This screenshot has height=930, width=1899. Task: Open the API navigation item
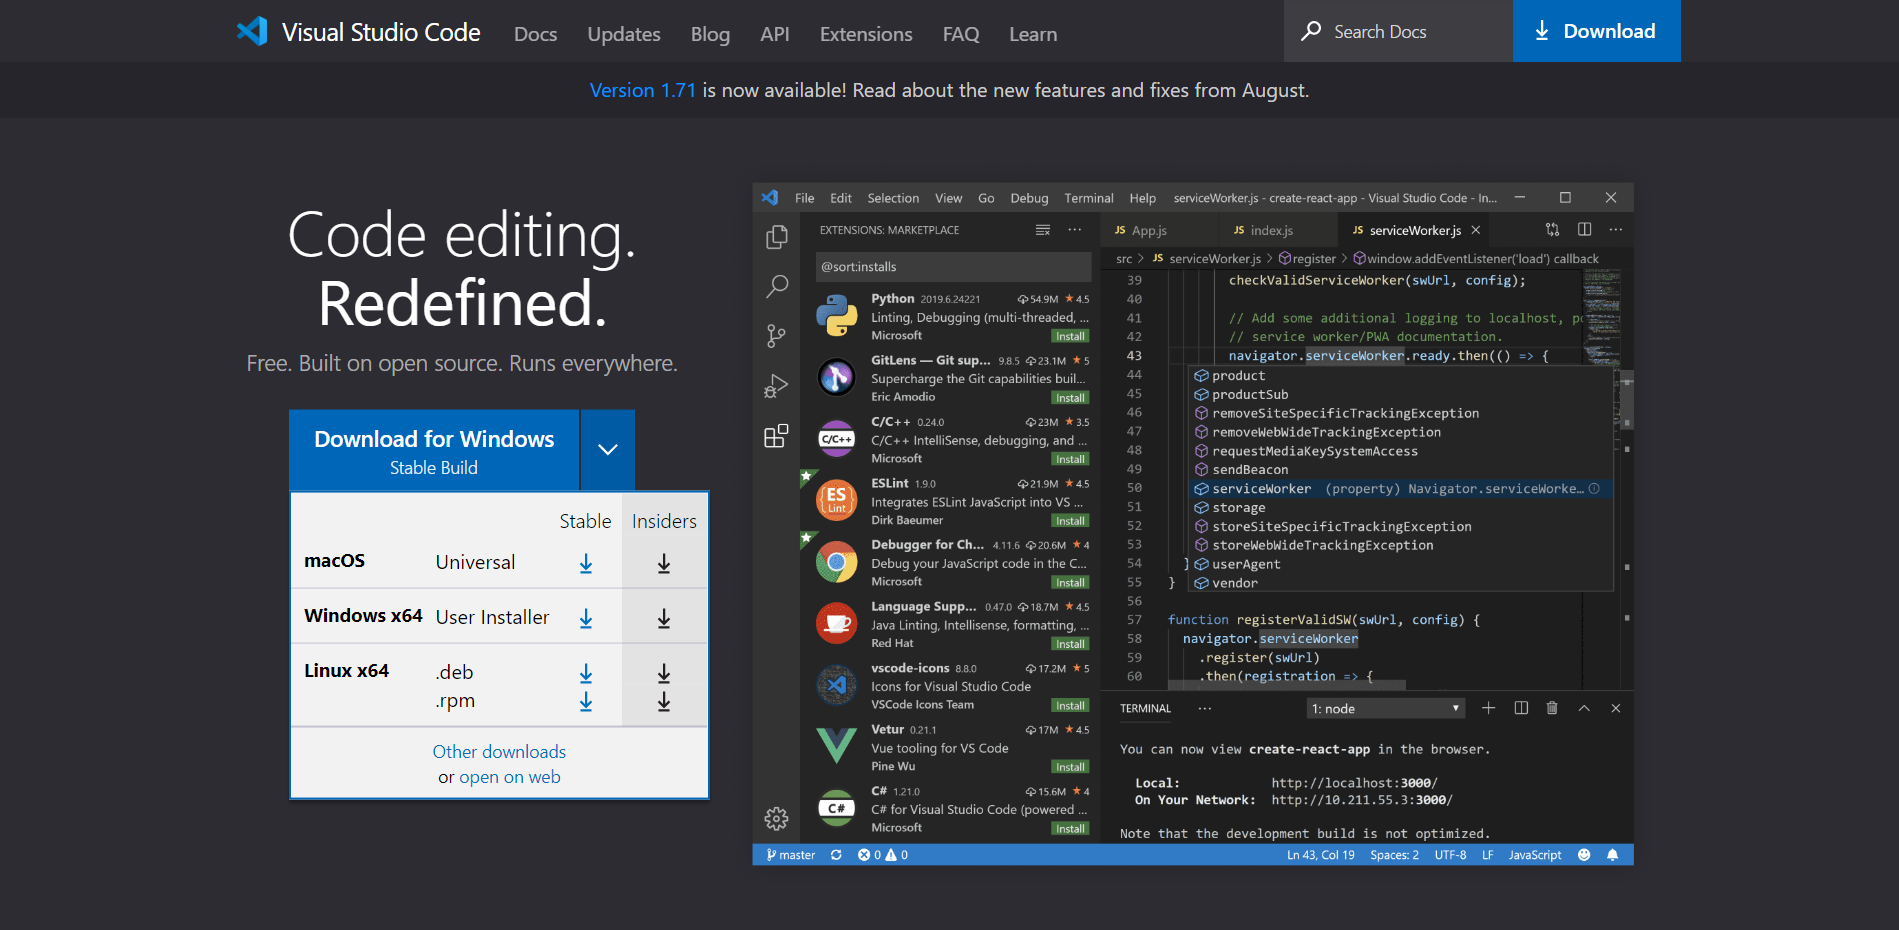point(775,34)
